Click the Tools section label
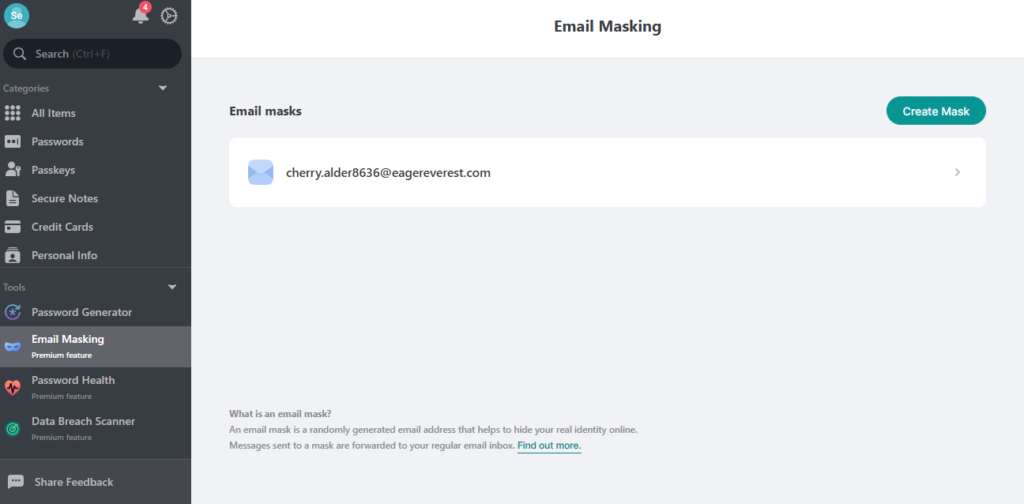The width and height of the screenshot is (1024, 504). coord(14,287)
